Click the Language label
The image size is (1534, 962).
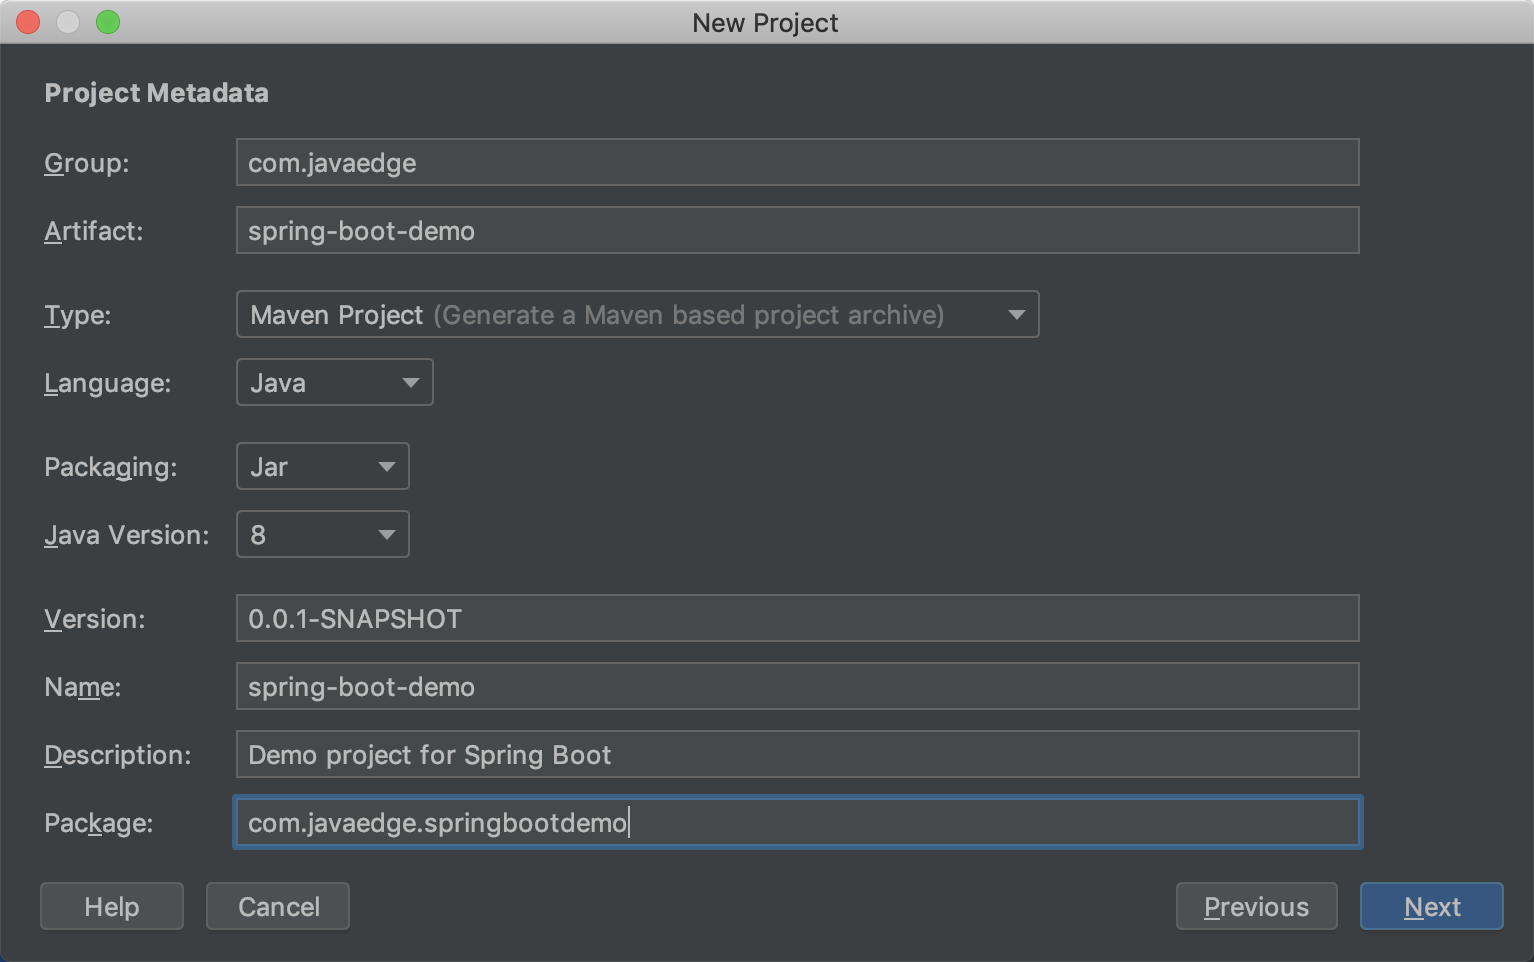(x=108, y=383)
